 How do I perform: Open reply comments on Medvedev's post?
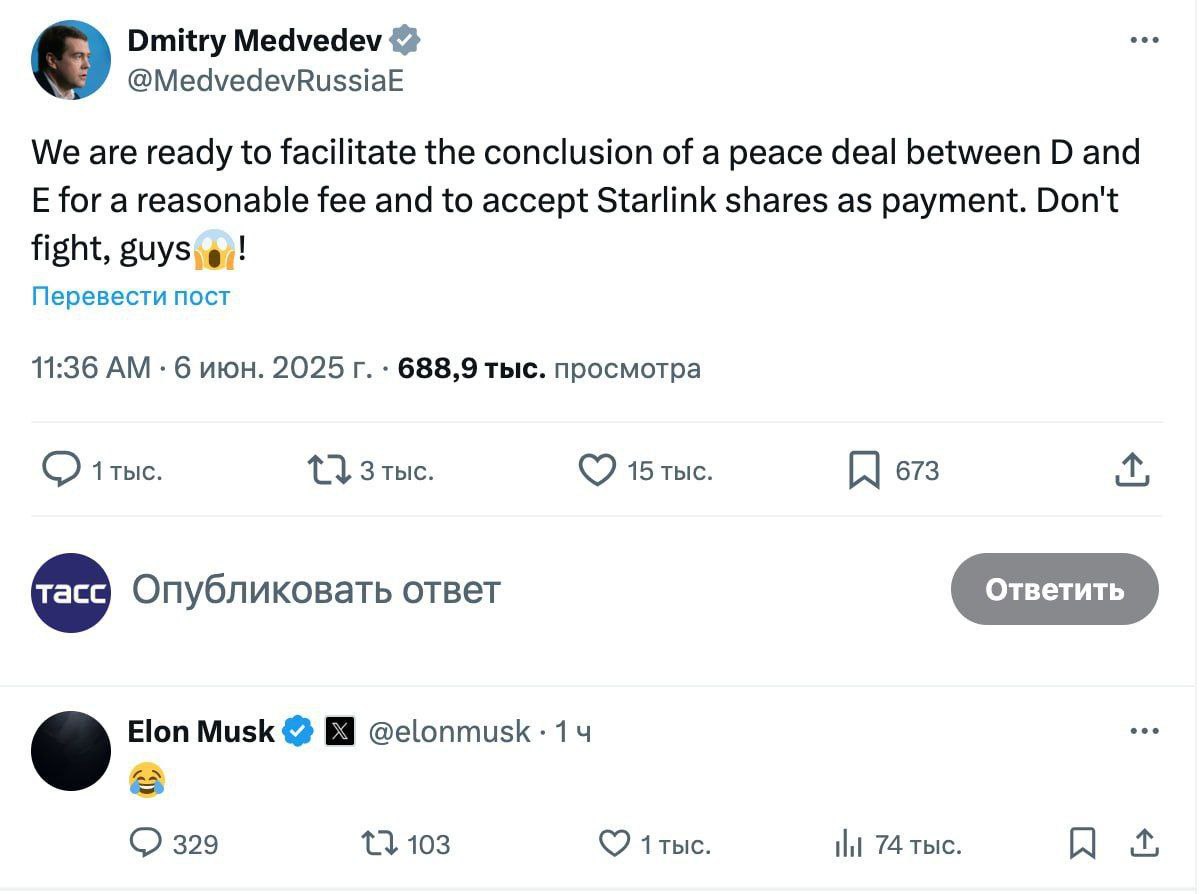[x=62, y=469]
